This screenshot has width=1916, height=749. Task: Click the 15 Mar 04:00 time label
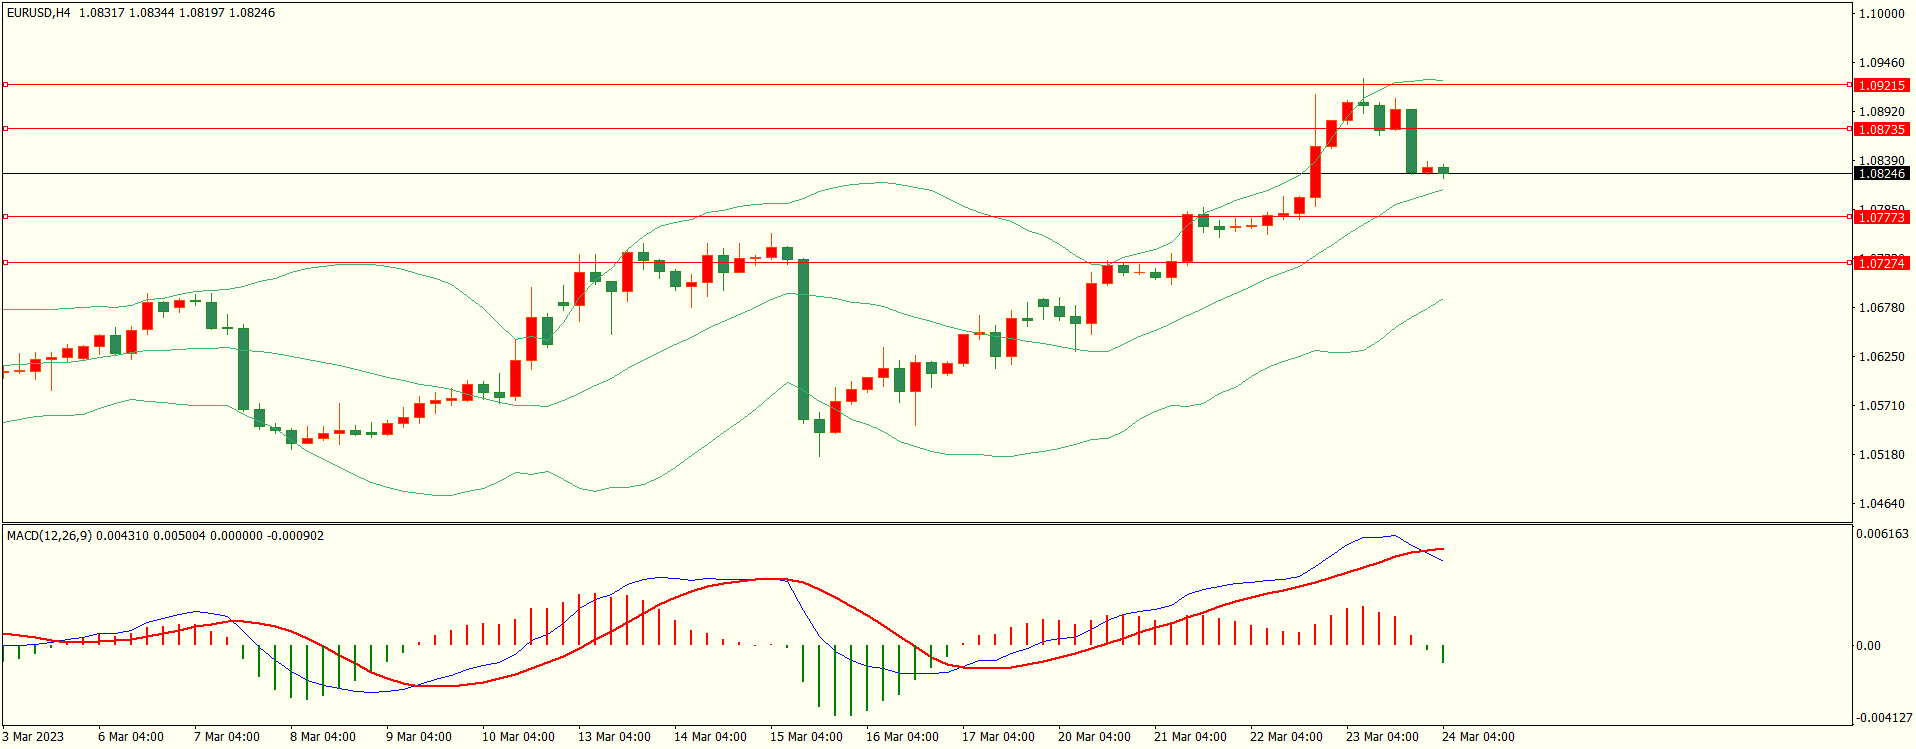pyautogui.click(x=806, y=737)
